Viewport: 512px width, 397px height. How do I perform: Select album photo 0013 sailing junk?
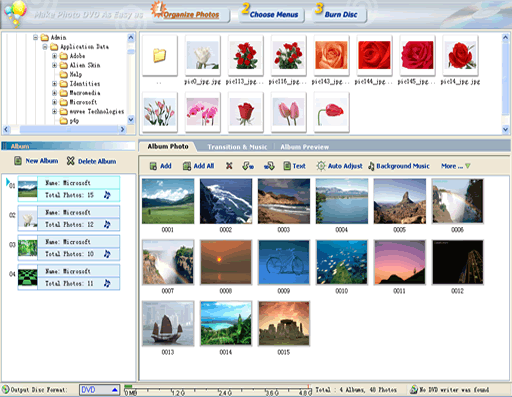click(168, 323)
